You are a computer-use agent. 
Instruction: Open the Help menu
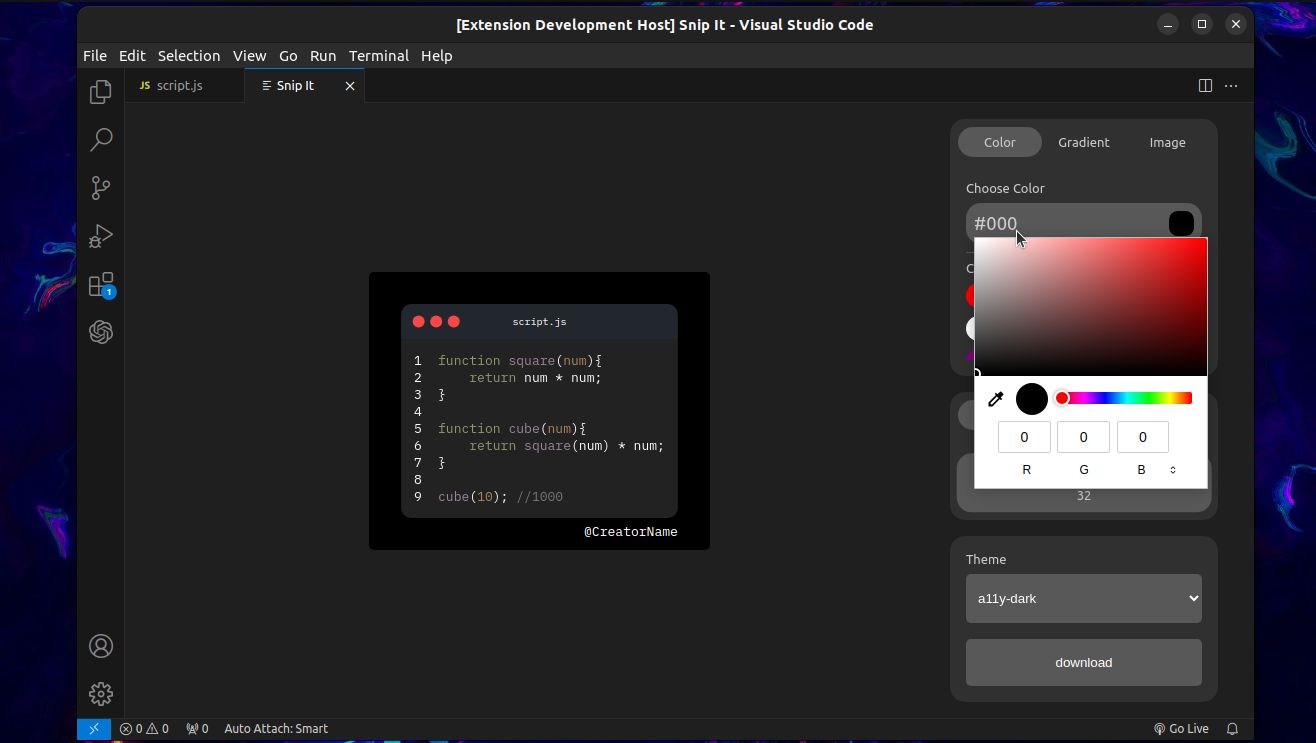437,56
